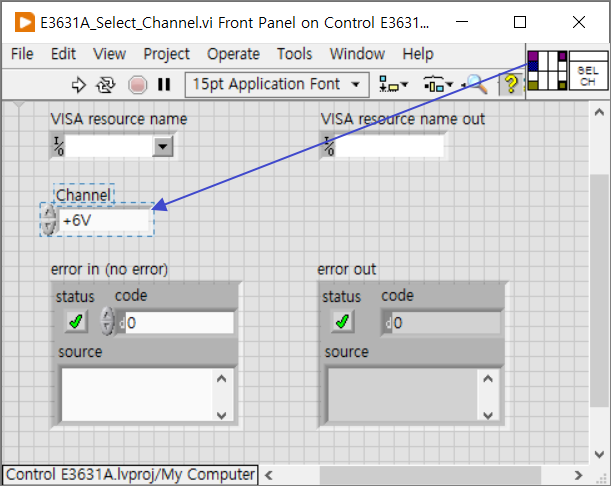Click the Run arrow button

tap(79, 85)
